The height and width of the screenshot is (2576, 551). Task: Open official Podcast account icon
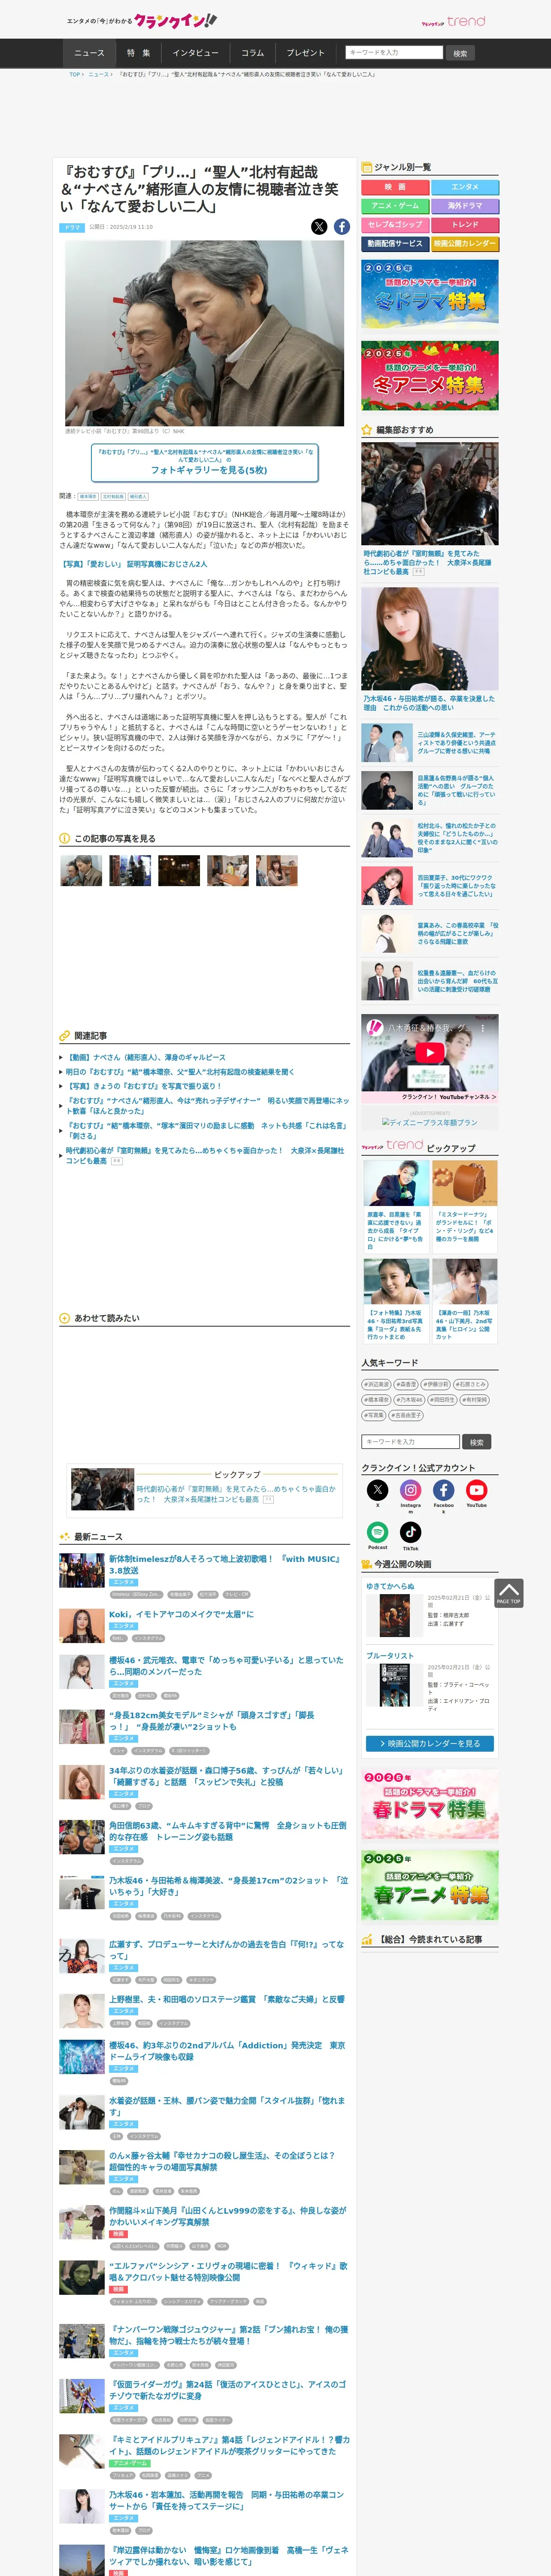(x=378, y=1532)
